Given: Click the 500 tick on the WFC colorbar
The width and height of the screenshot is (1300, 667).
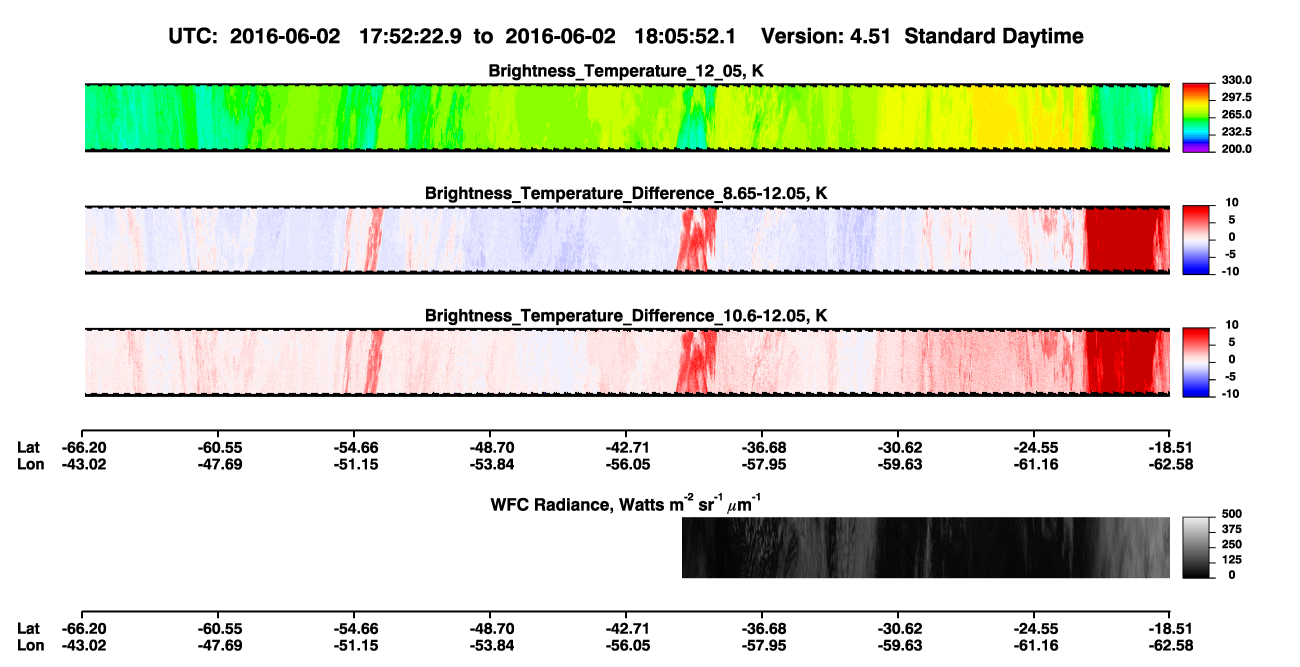Looking at the screenshot, I should 1231,513.
